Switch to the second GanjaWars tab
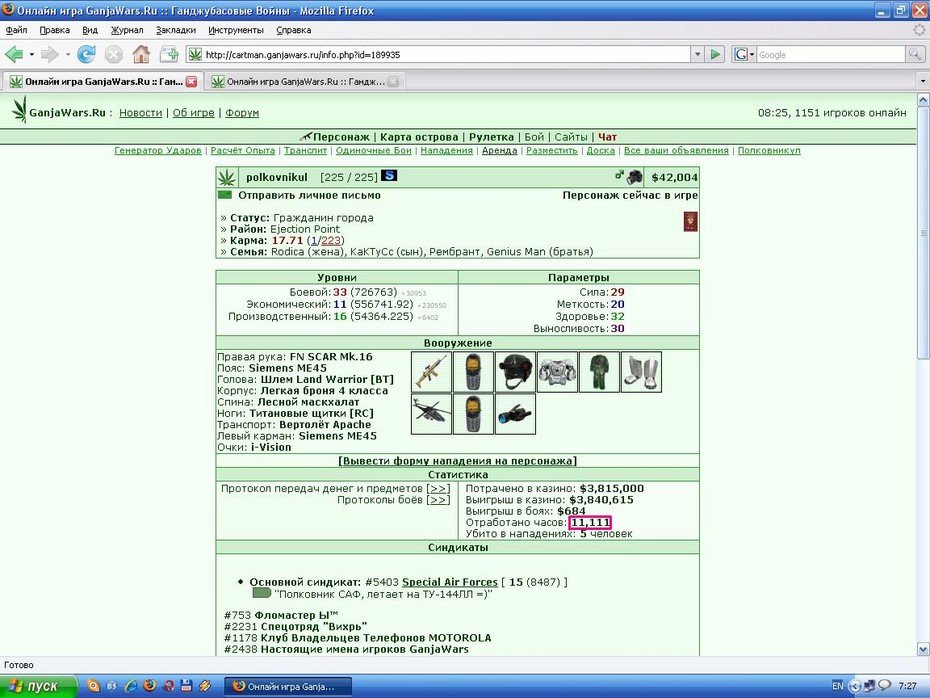The width and height of the screenshot is (930, 698). pyautogui.click(x=304, y=81)
